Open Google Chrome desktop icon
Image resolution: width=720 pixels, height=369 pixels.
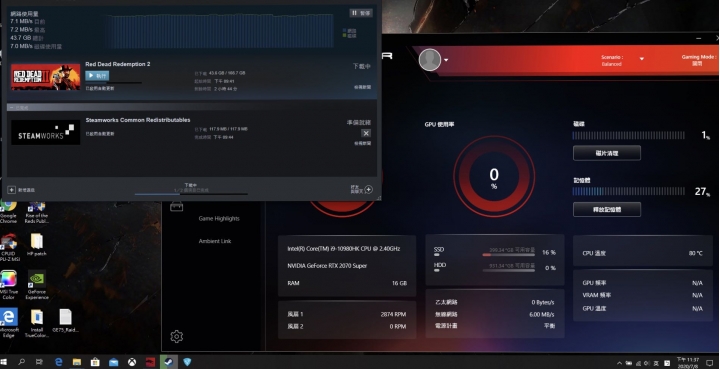click(x=8, y=212)
